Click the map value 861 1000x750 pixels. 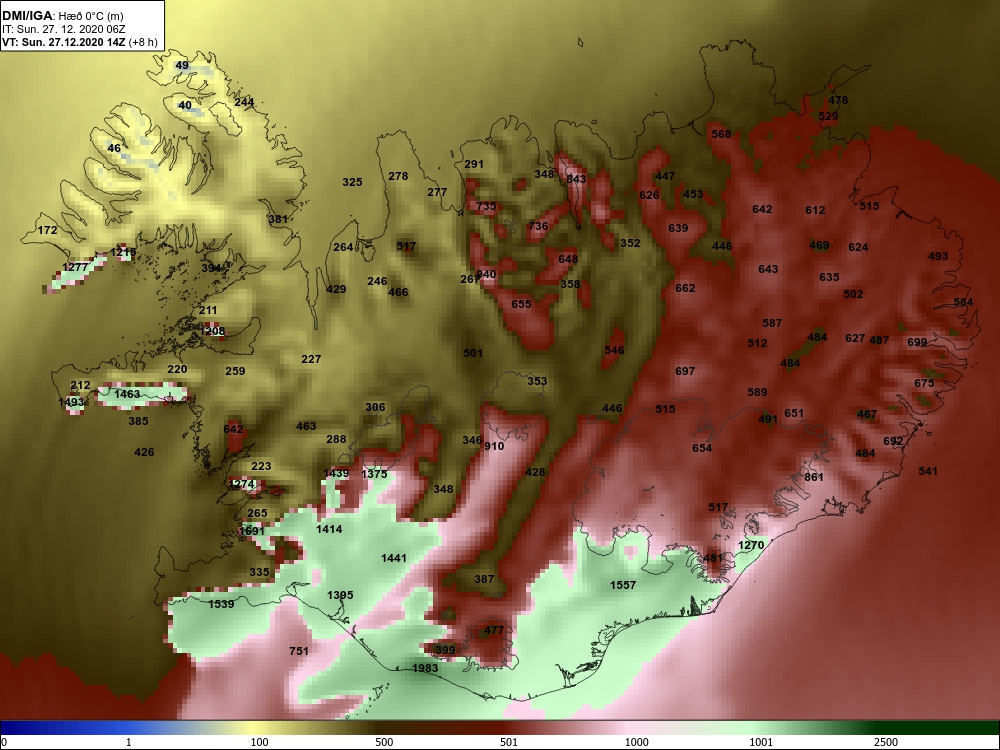click(x=814, y=477)
